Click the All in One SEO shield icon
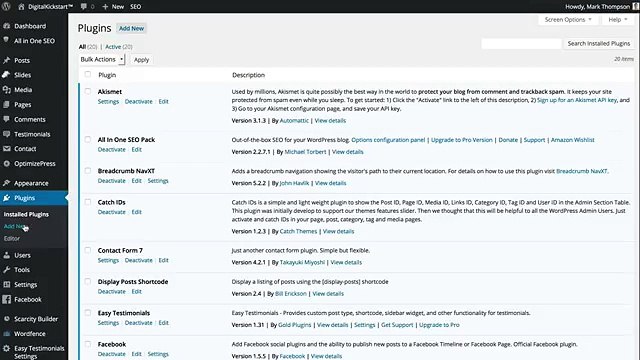Viewport: 640px width, 360px height. pos(7,40)
